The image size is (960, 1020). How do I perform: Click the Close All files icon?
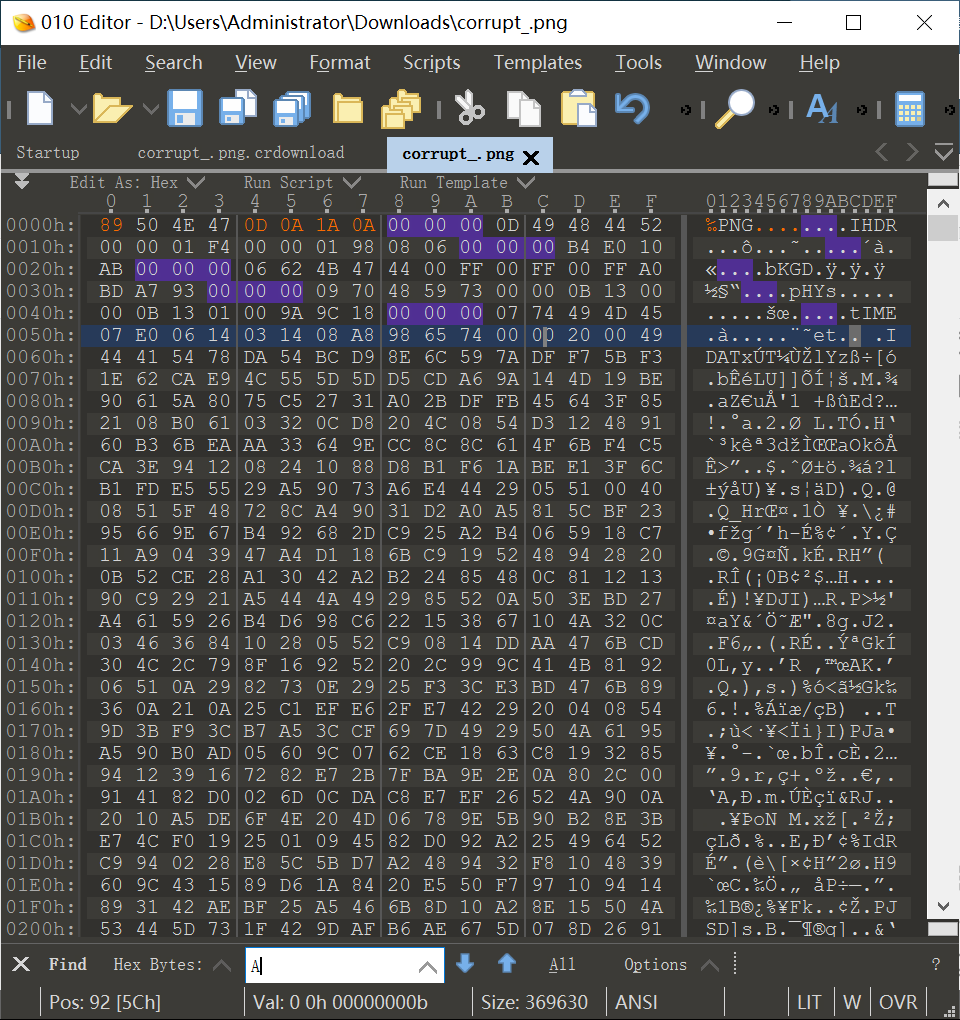[x=401, y=108]
